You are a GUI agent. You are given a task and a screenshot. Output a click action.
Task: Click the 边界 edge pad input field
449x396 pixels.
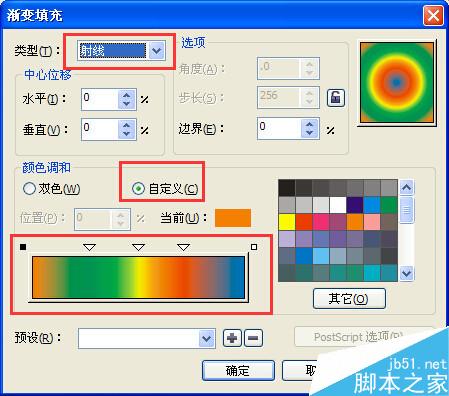click(x=279, y=128)
